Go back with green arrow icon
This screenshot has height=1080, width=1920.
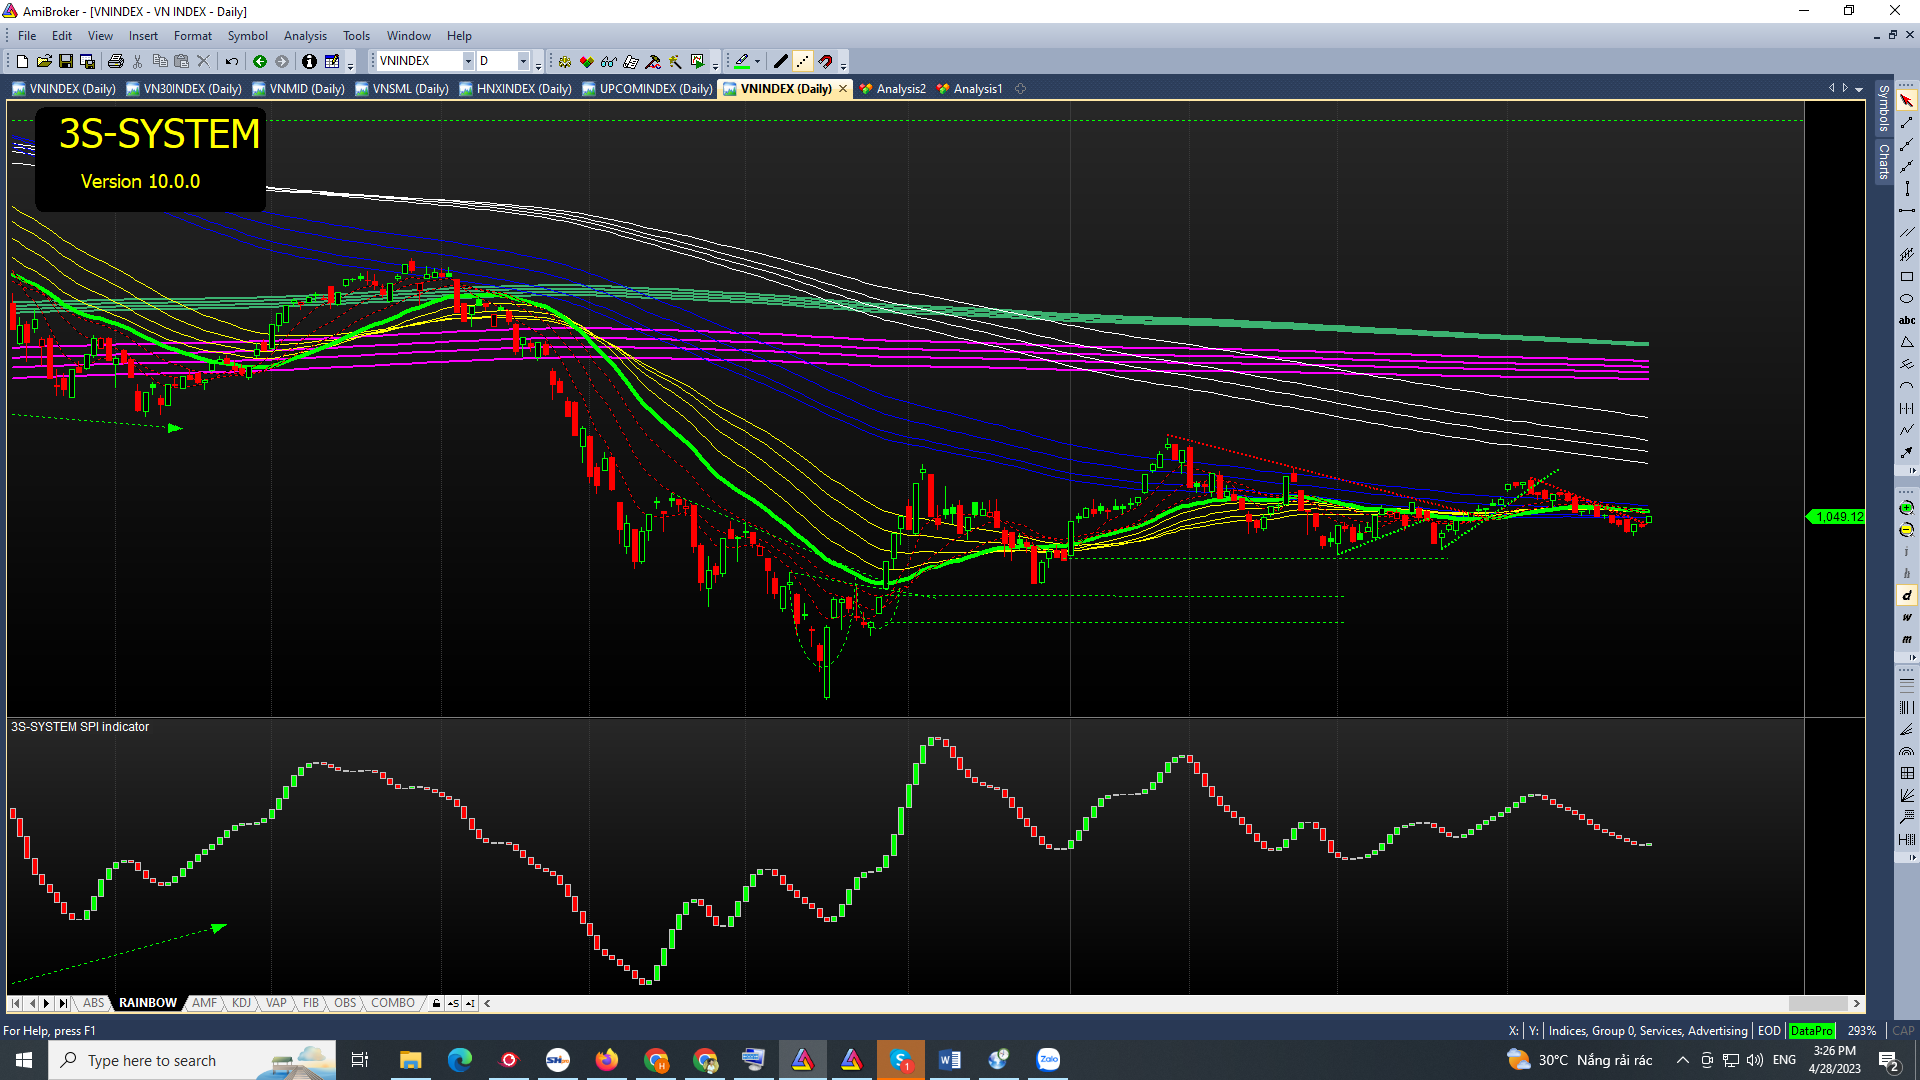click(260, 62)
